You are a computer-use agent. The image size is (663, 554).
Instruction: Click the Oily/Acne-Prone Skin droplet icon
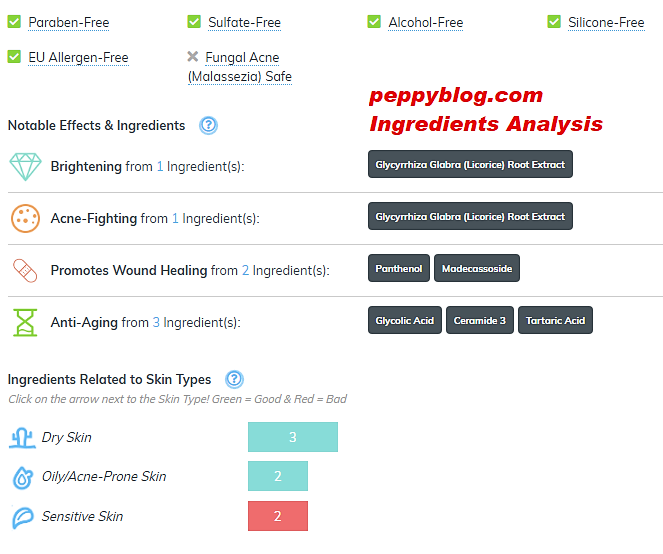click(x=22, y=477)
